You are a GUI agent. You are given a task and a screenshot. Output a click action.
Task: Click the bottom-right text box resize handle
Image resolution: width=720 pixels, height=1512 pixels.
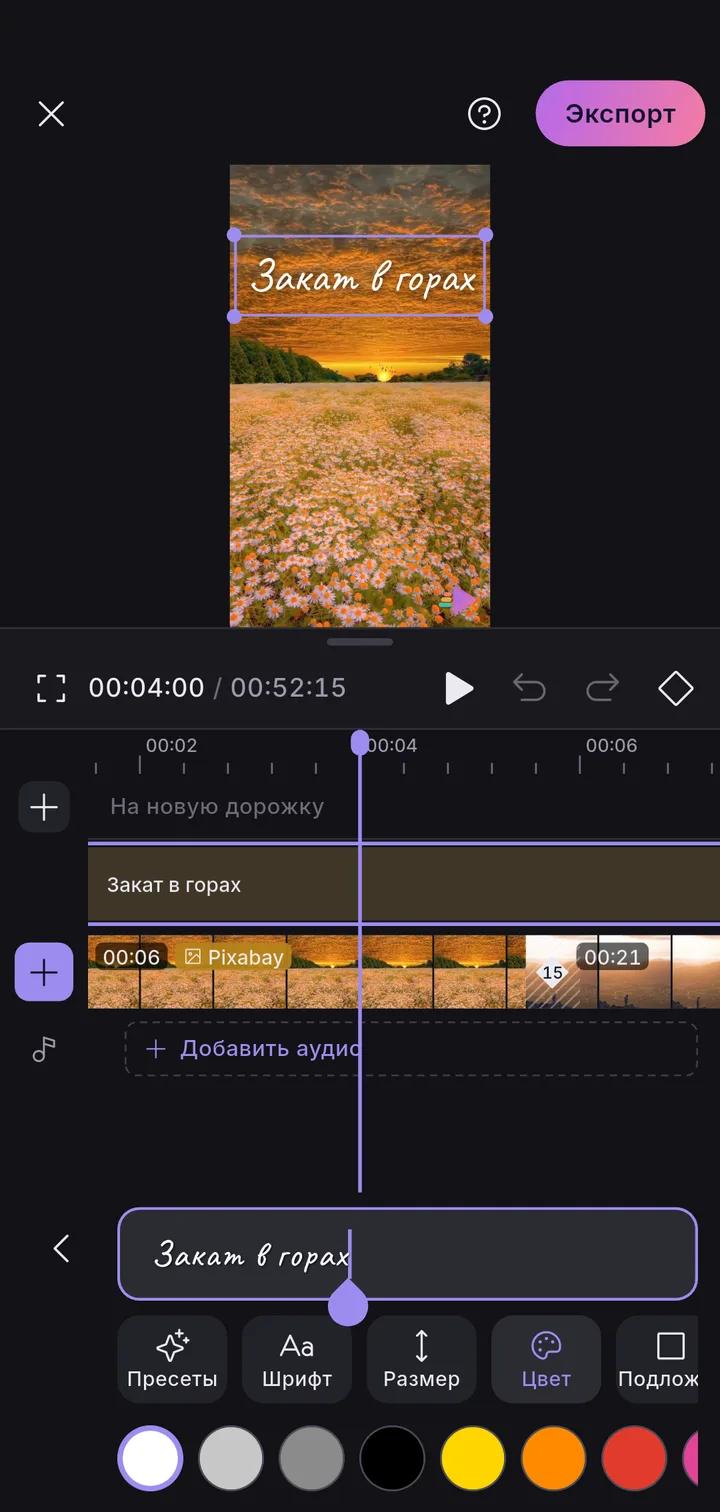point(485,316)
